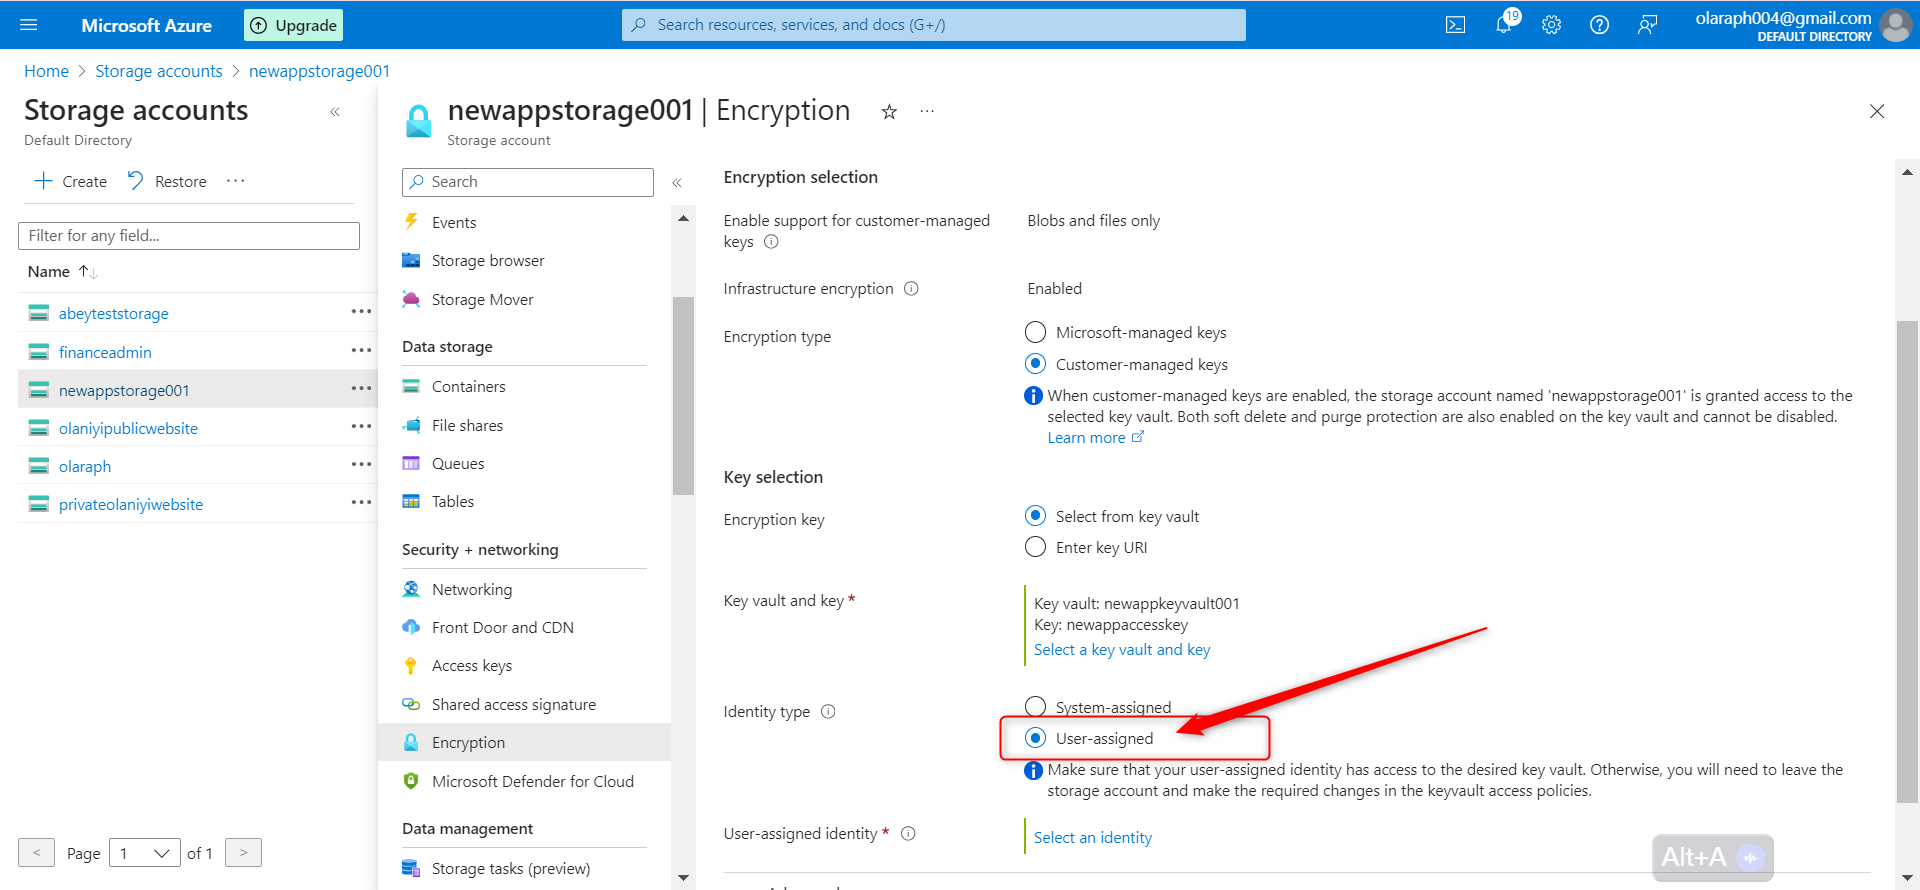Viewport: 1920px width, 890px height.
Task: Go to Containers under Data storage
Action: pos(468,387)
